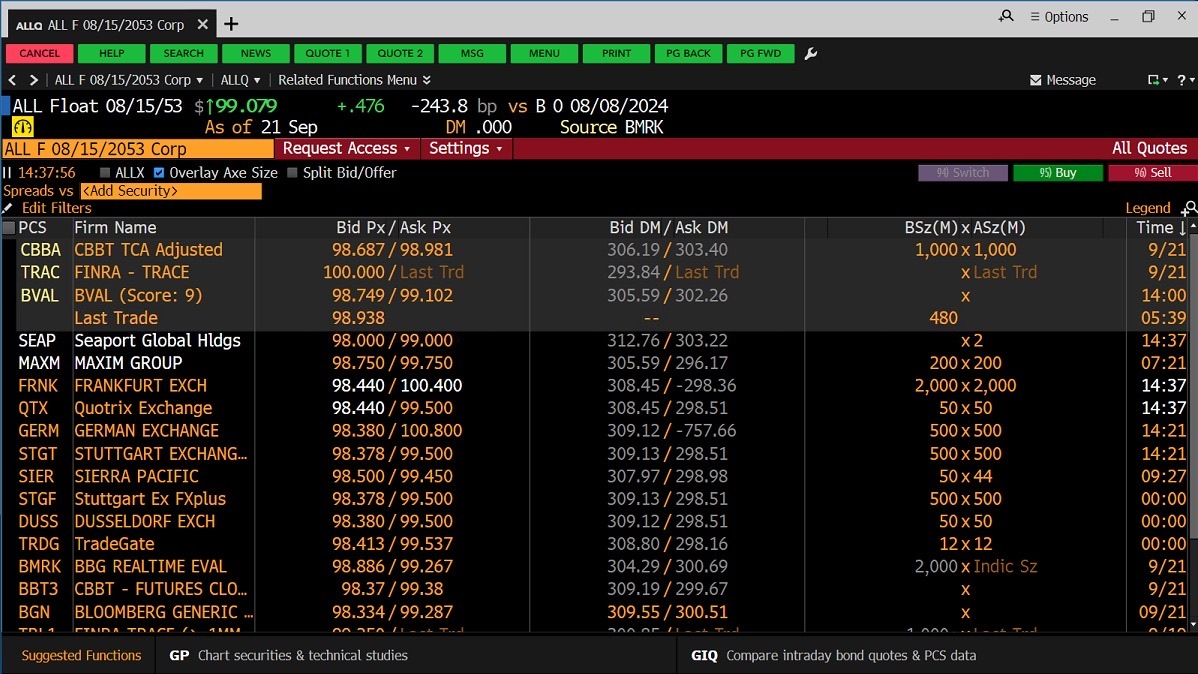Click the Message envelope icon
This screenshot has height=674, width=1198.
pyautogui.click(x=1035, y=80)
